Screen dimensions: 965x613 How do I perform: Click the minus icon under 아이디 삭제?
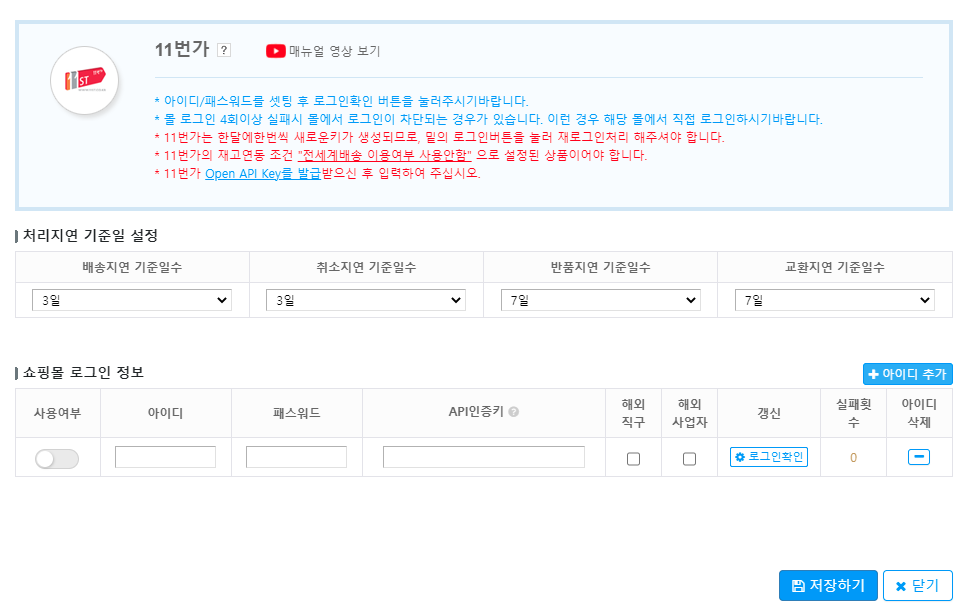(916, 457)
